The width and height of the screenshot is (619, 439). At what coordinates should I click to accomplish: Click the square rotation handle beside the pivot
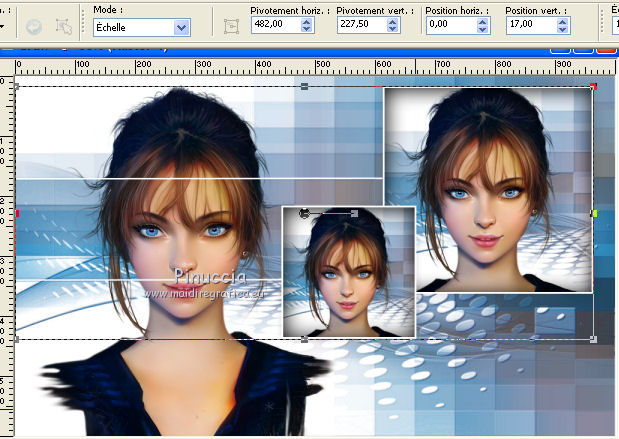pyautogui.click(x=355, y=214)
